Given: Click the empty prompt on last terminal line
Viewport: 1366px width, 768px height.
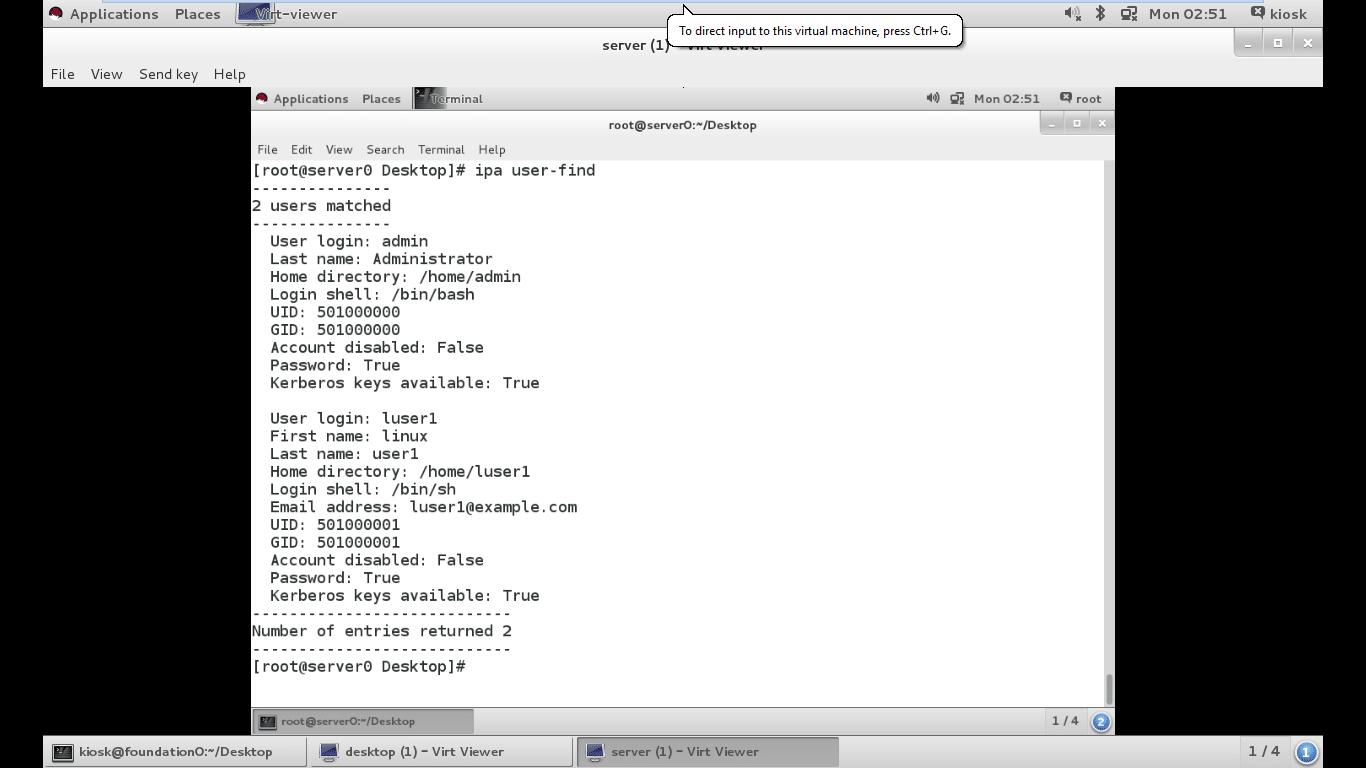Looking at the screenshot, I should click(x=359, y=667).
